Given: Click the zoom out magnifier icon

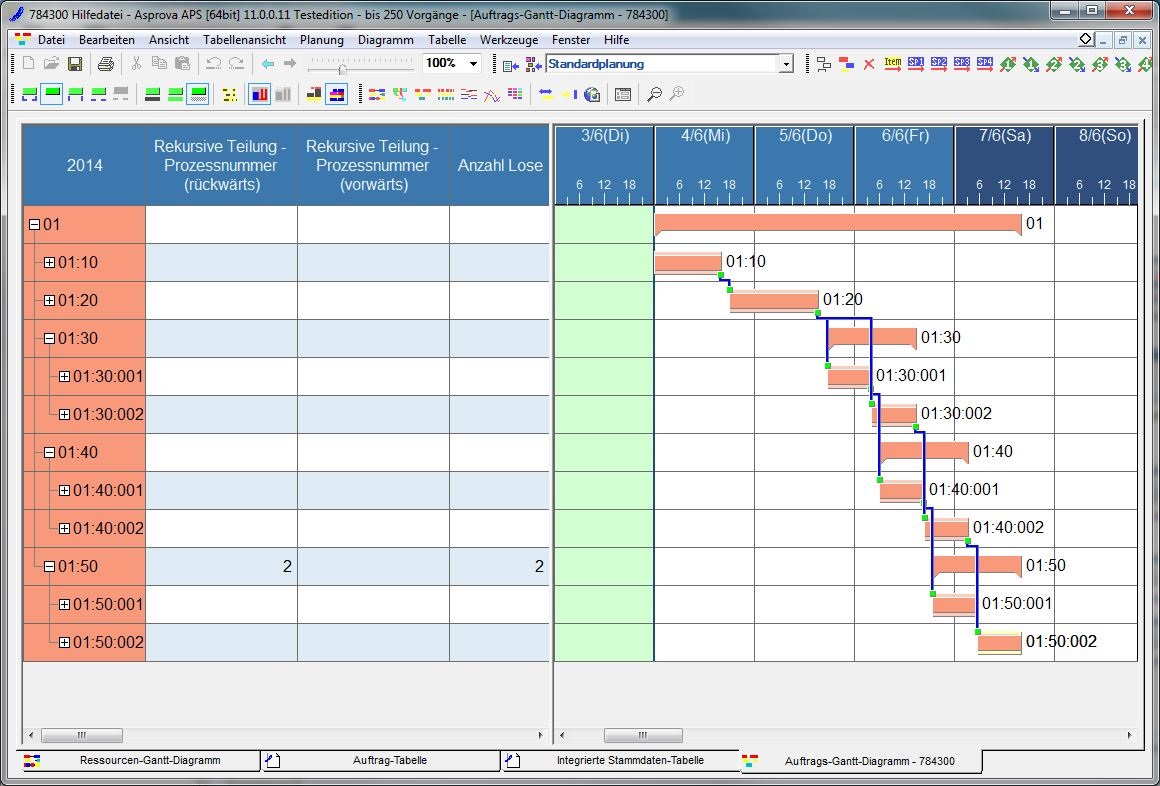Looking at the screenshot, I should point(654,94).
